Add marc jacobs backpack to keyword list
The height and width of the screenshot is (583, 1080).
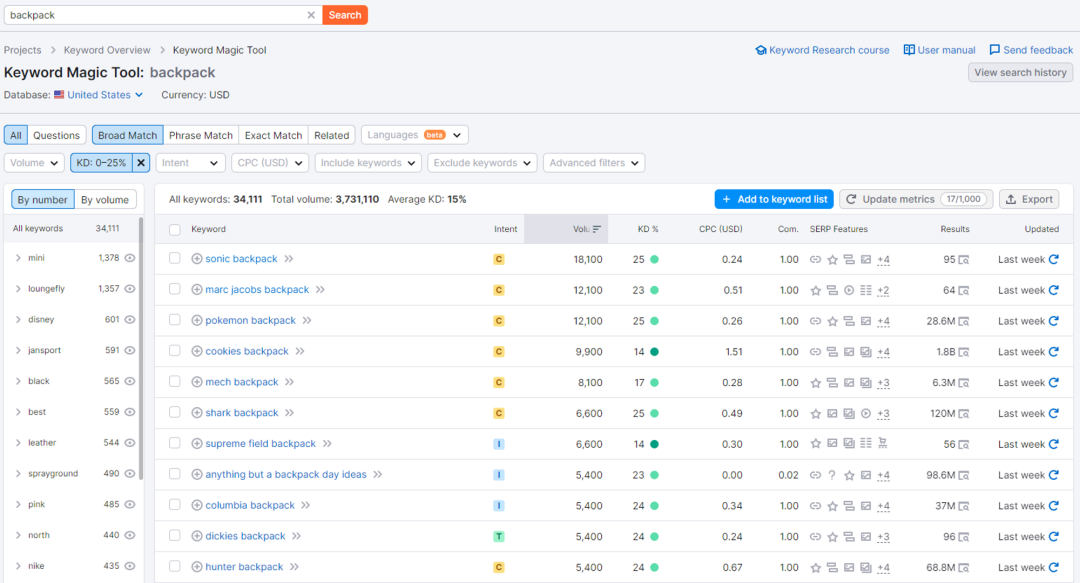click(197, 290)
